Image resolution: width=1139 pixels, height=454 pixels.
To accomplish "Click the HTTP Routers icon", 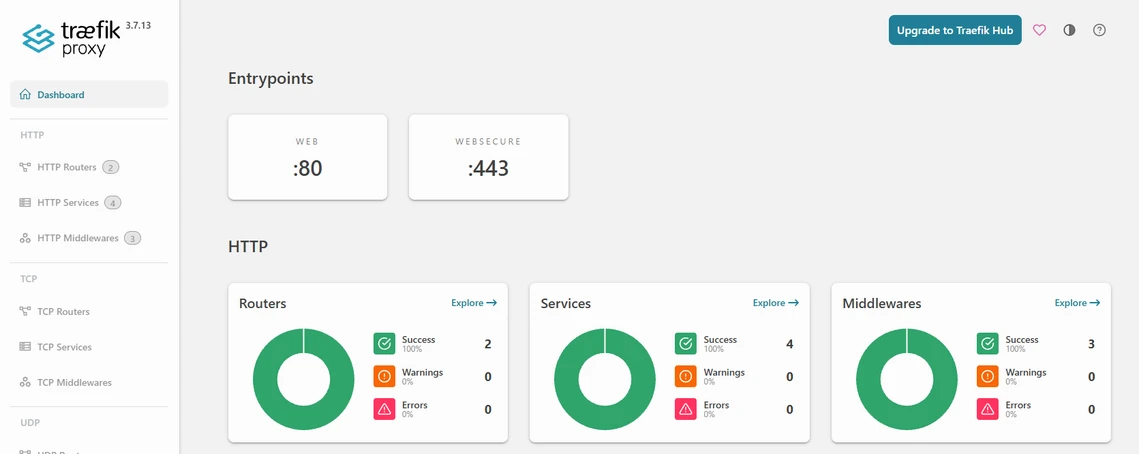I will pos(25,167).
